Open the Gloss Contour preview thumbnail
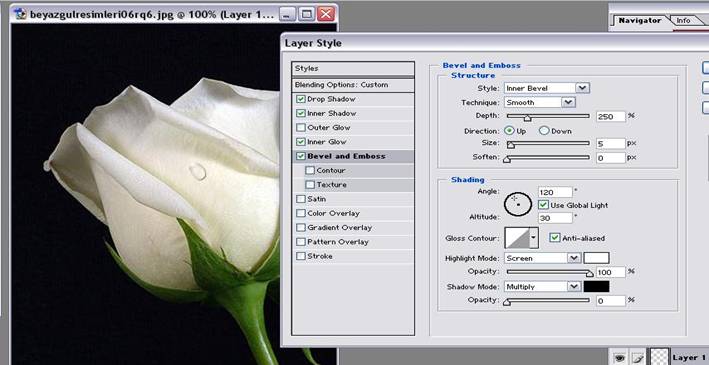The width and height of the screenshot is (709, 365). click(517, 238)
